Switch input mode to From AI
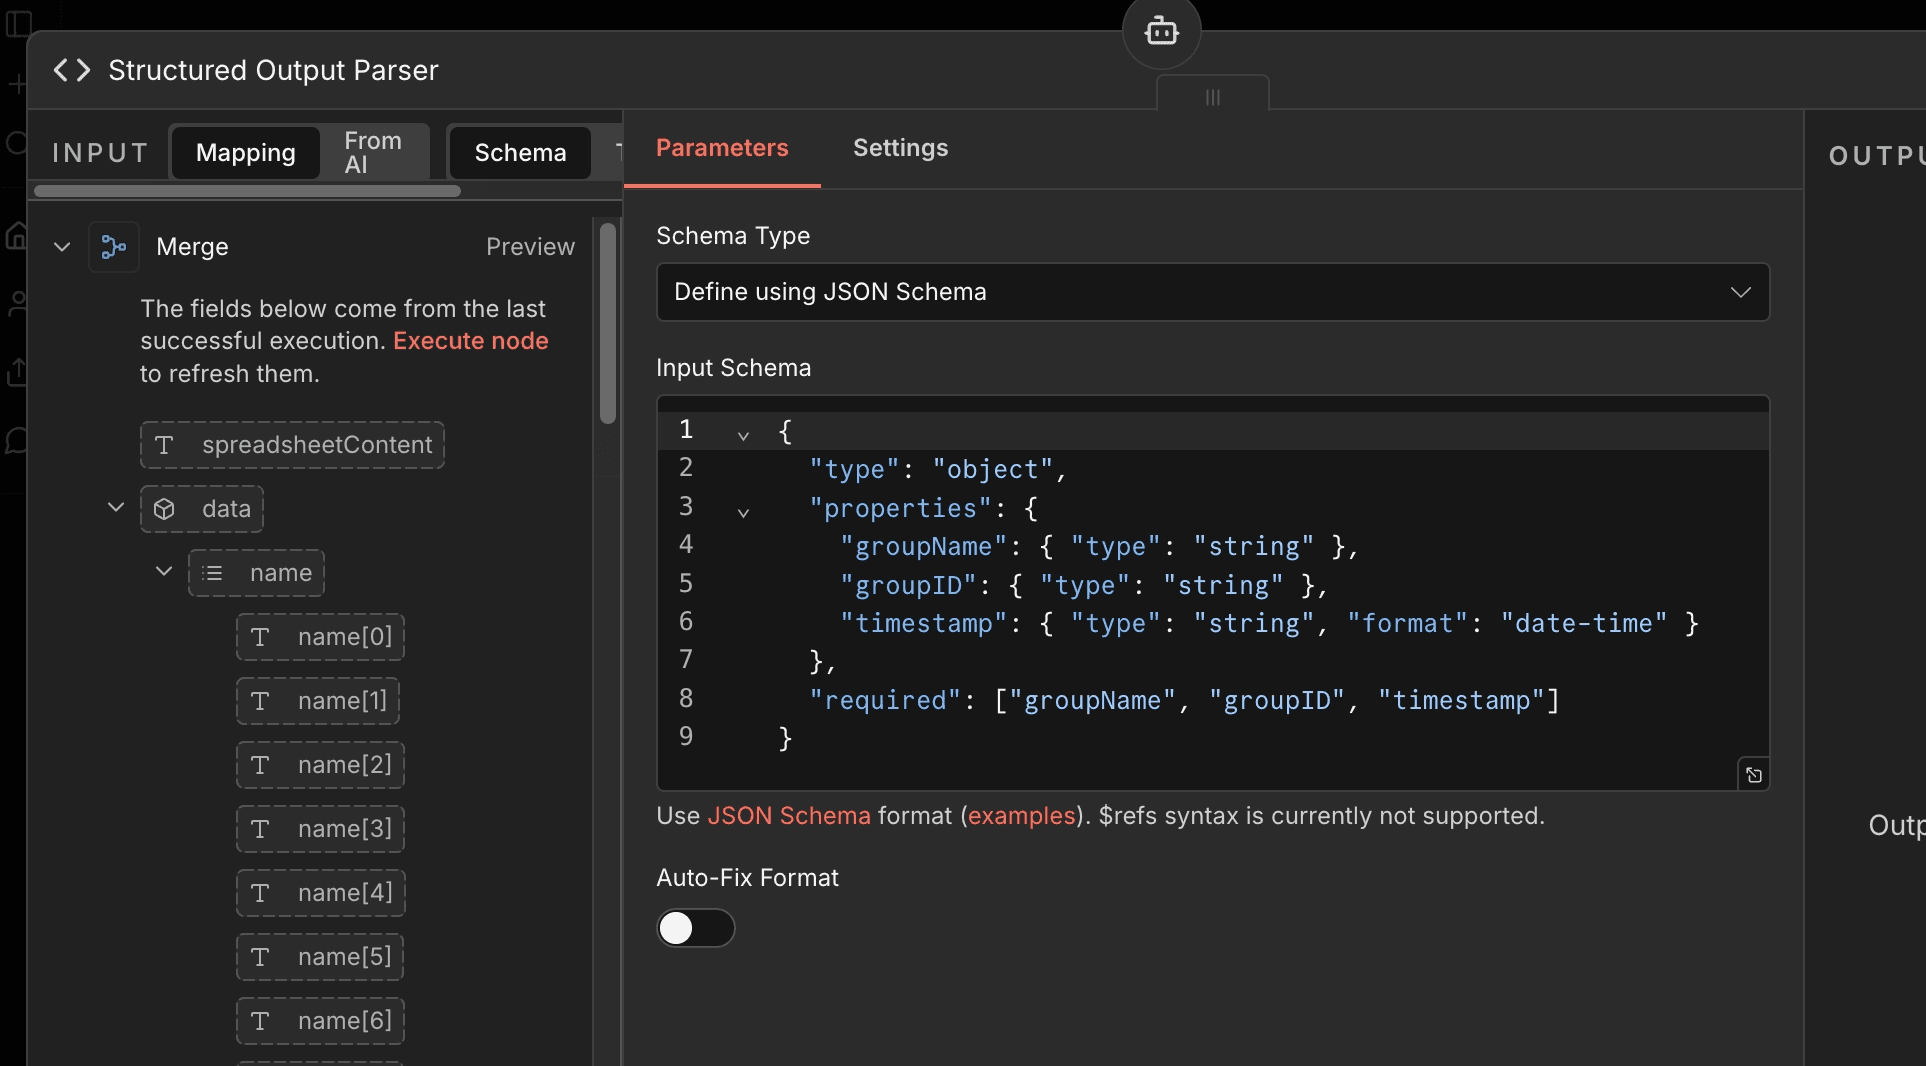This screenshot has height=1066, width=1926. click(x=372, y=152)
